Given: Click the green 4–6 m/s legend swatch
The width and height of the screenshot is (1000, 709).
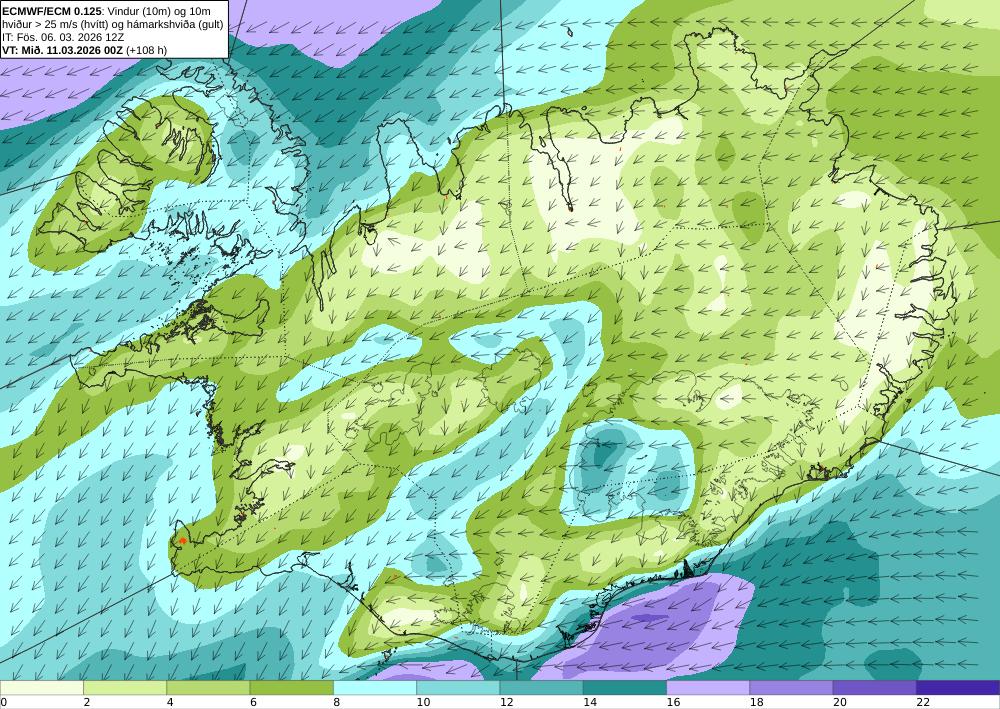Looking at the screenshot, I should click(208, 688).
